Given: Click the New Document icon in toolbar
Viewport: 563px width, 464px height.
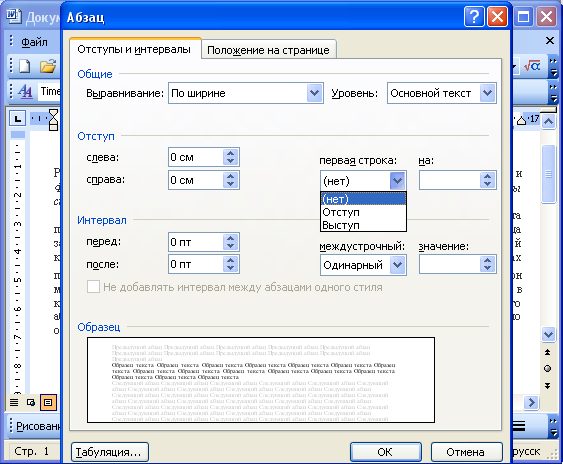Looking at the screenshot, I should point(25,66).
